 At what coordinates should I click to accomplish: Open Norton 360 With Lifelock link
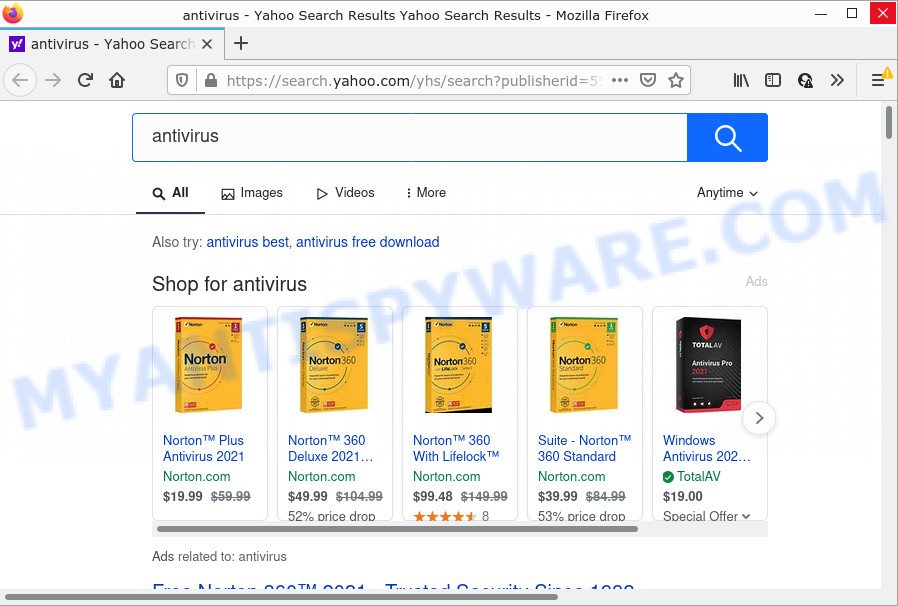point(456,448)
